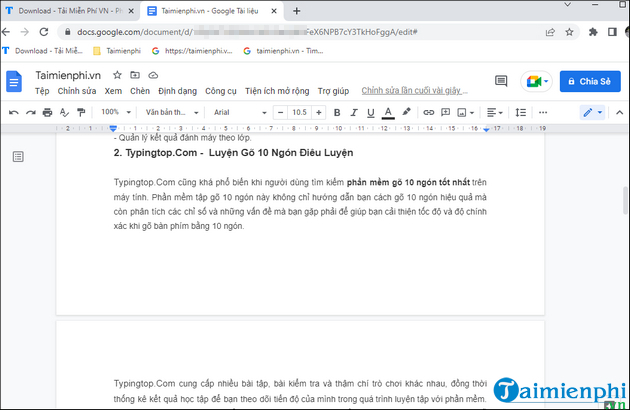The image size is (630, 410).
Task: Move document with folder icon
Action: [x=135, y=75]
